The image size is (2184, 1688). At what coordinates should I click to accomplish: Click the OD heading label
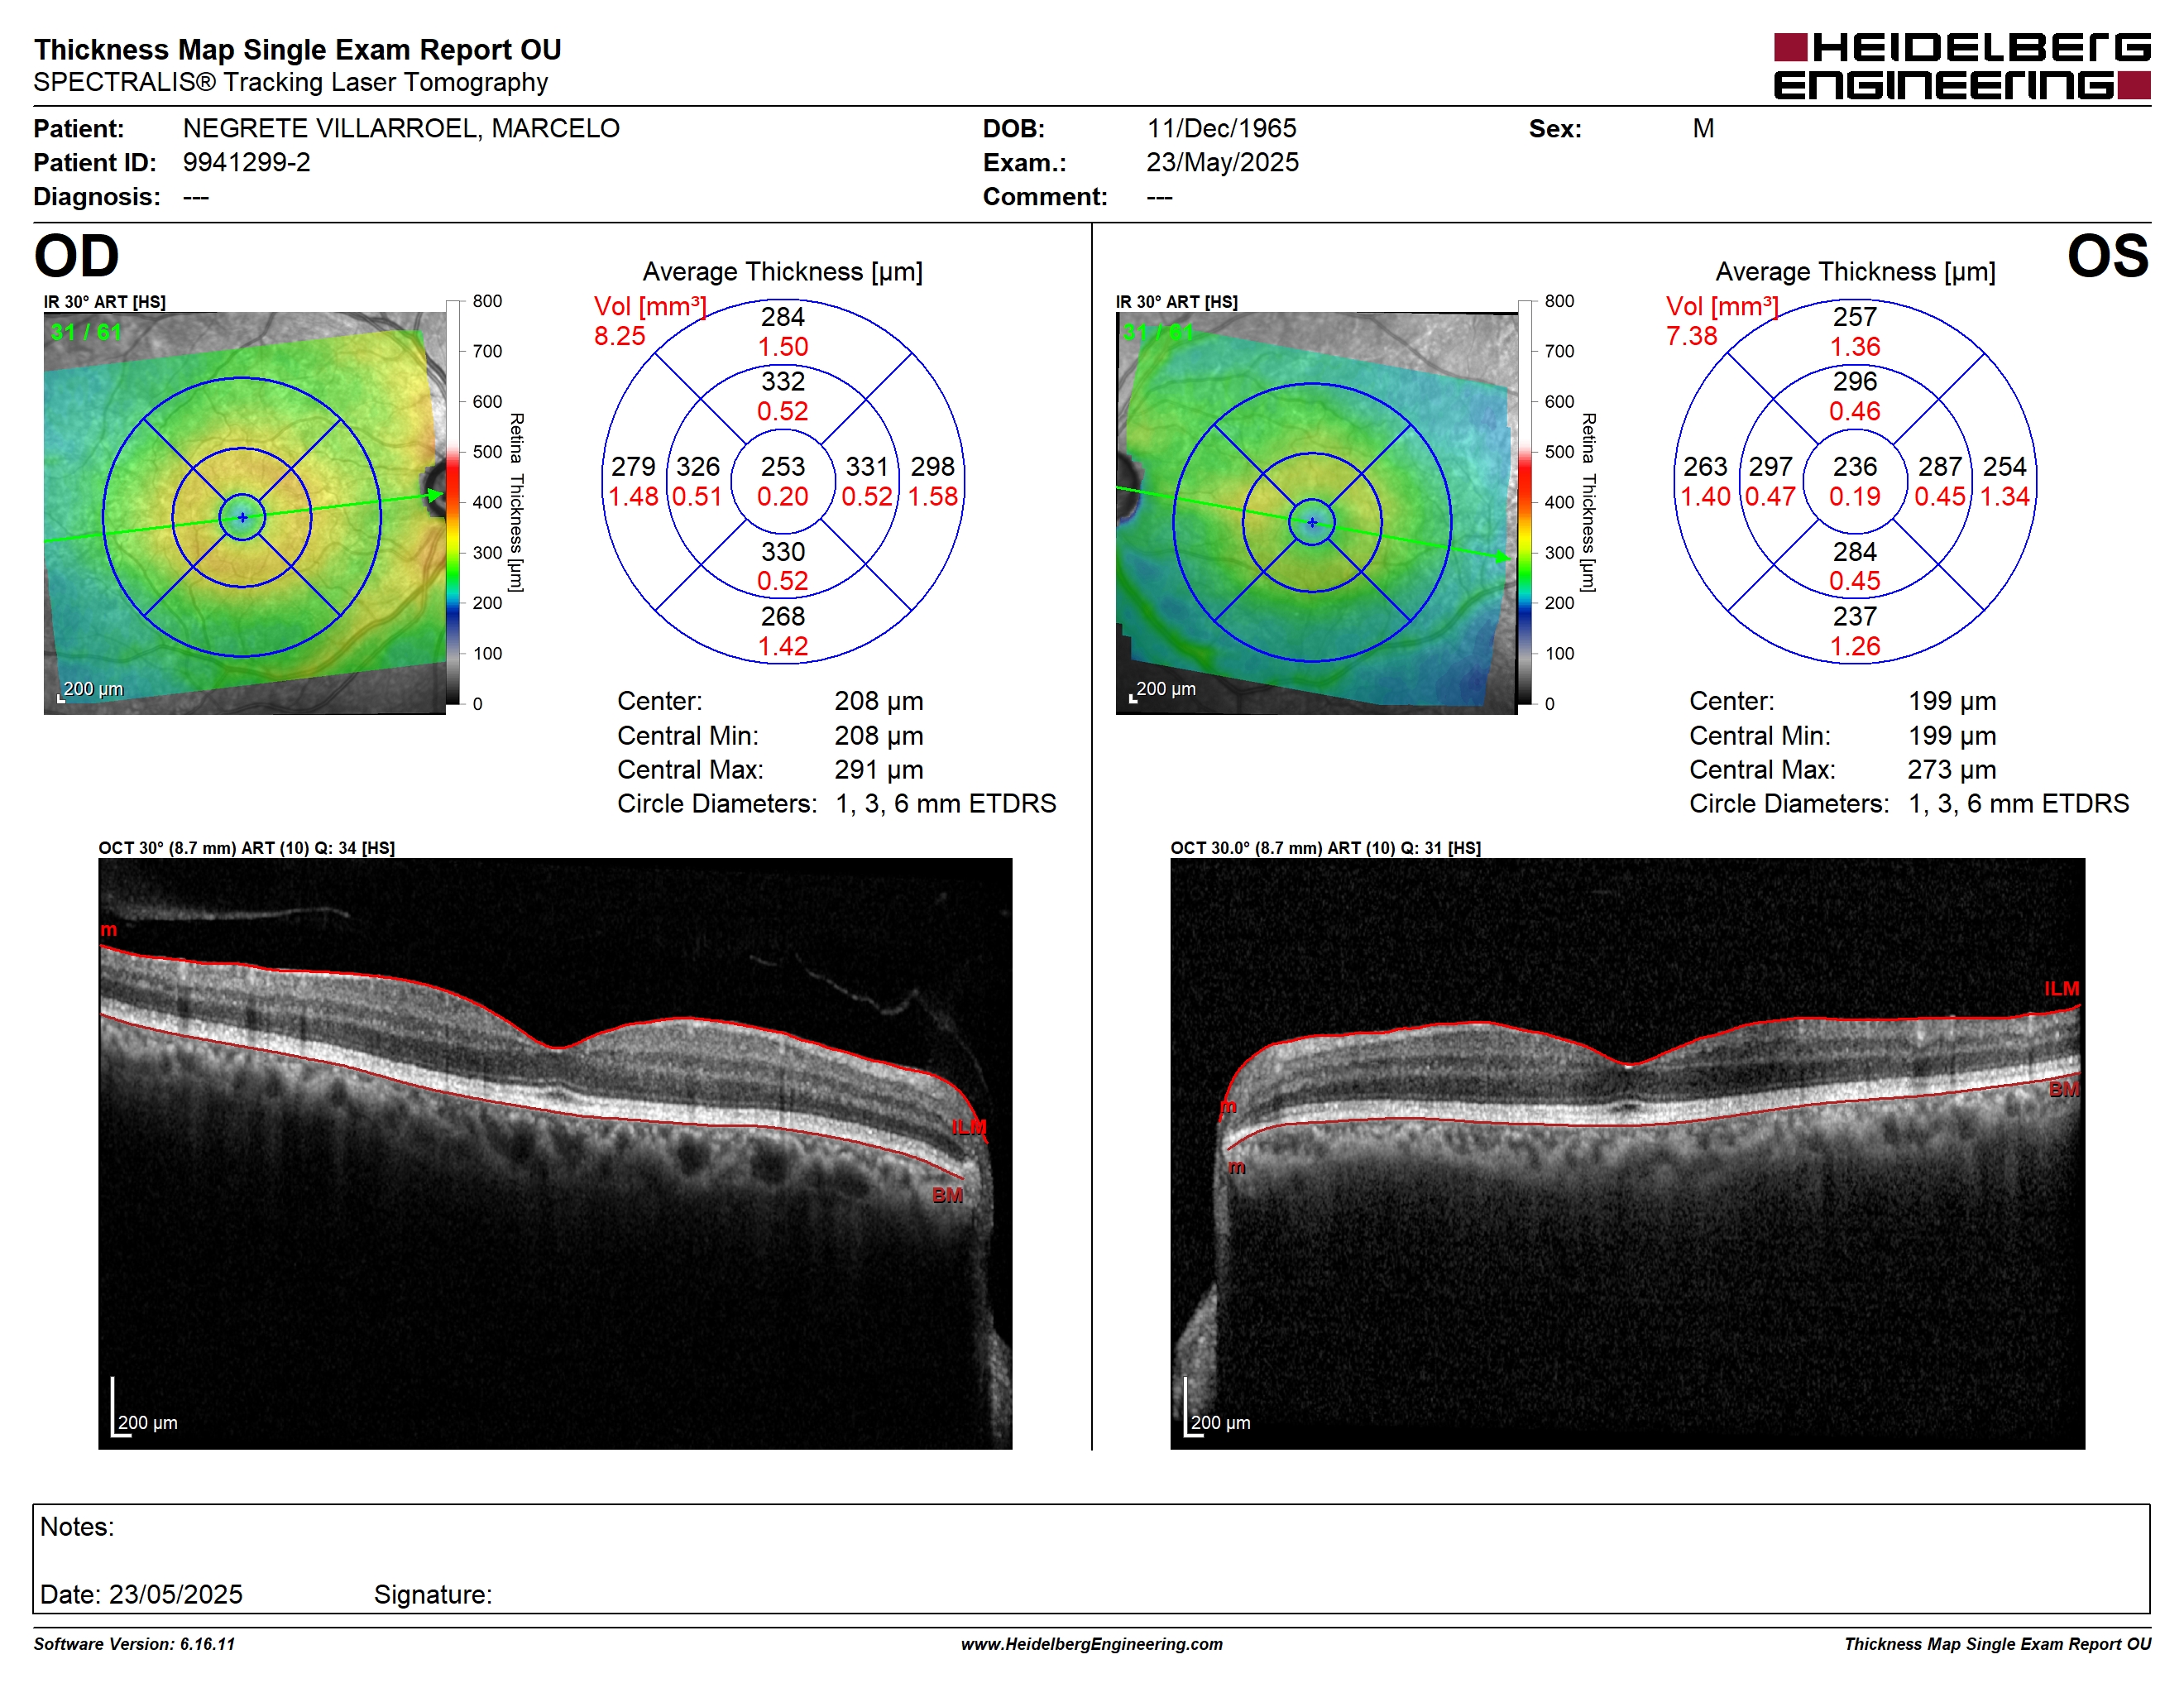tap(77, 256)
